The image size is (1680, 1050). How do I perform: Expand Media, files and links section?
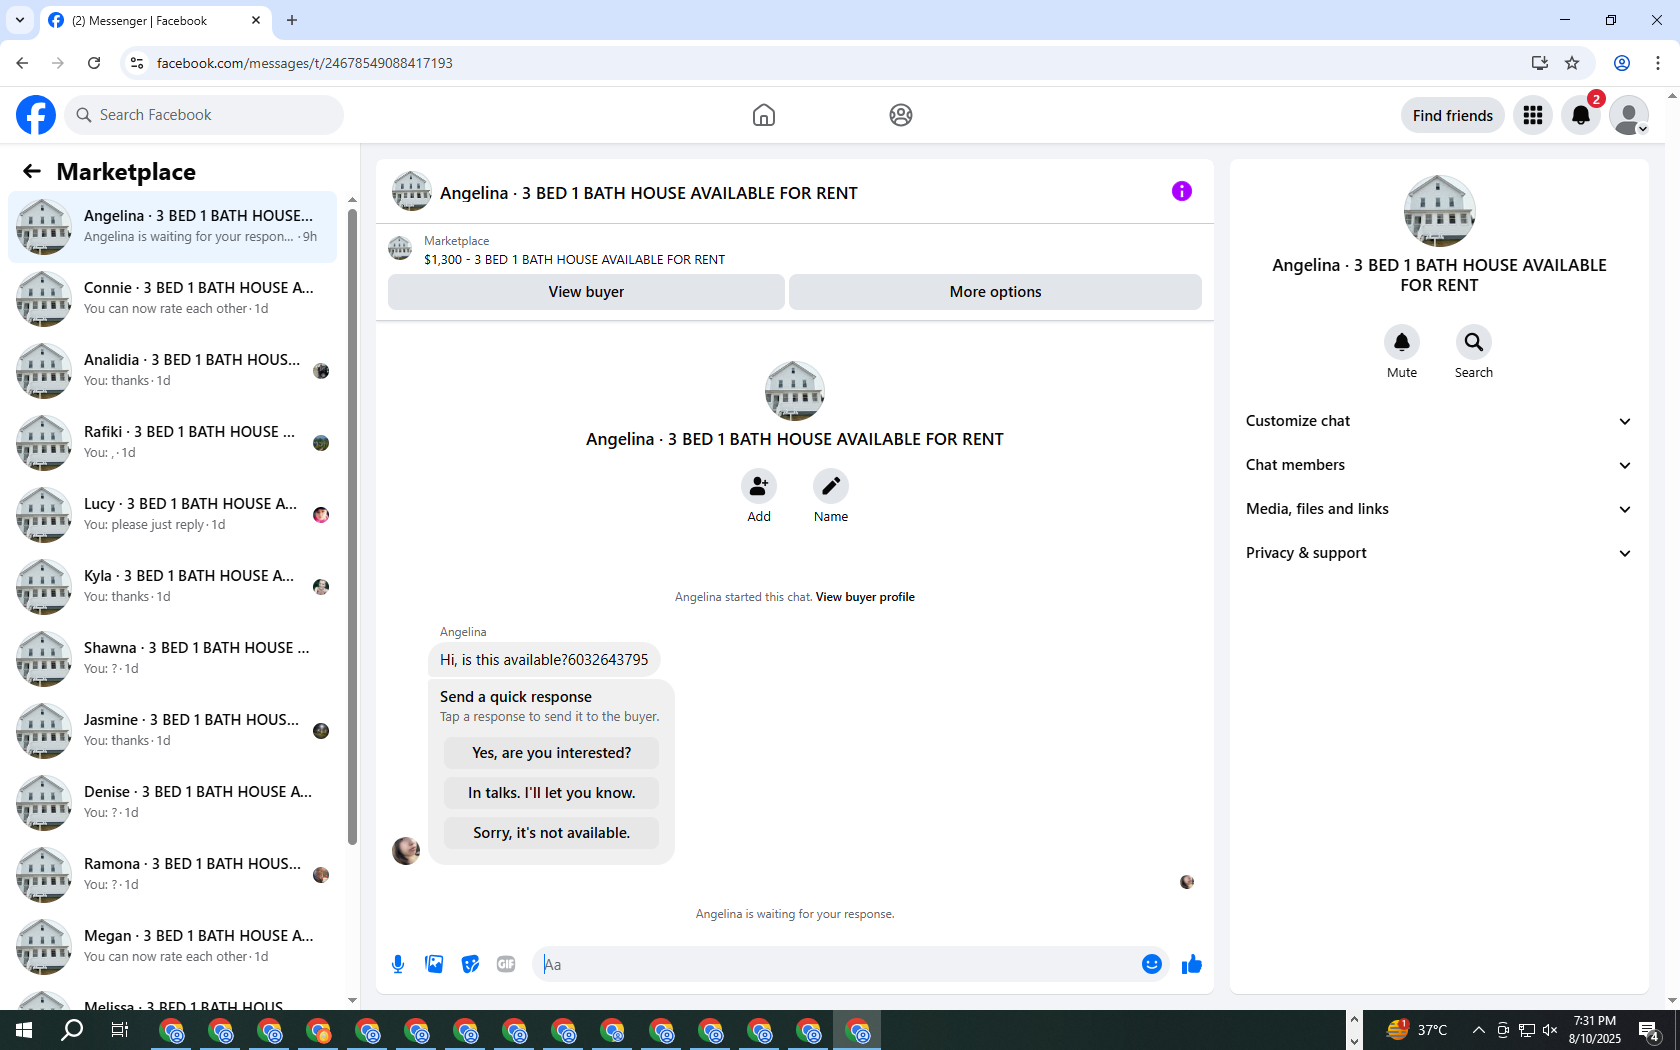1439,509
